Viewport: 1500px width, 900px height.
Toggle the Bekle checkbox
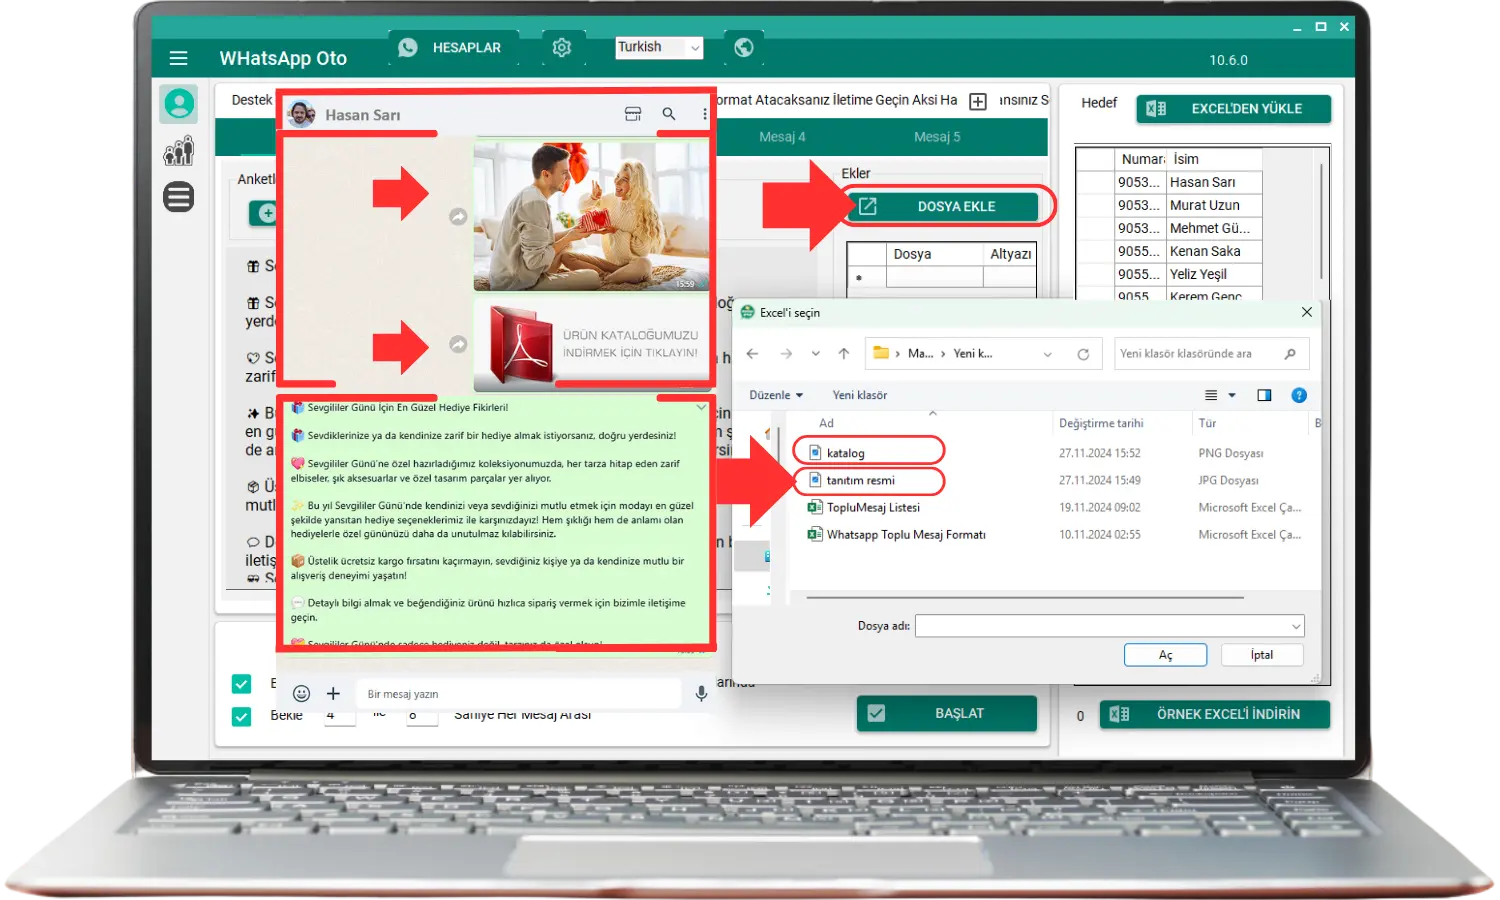[x=241, y=716]
